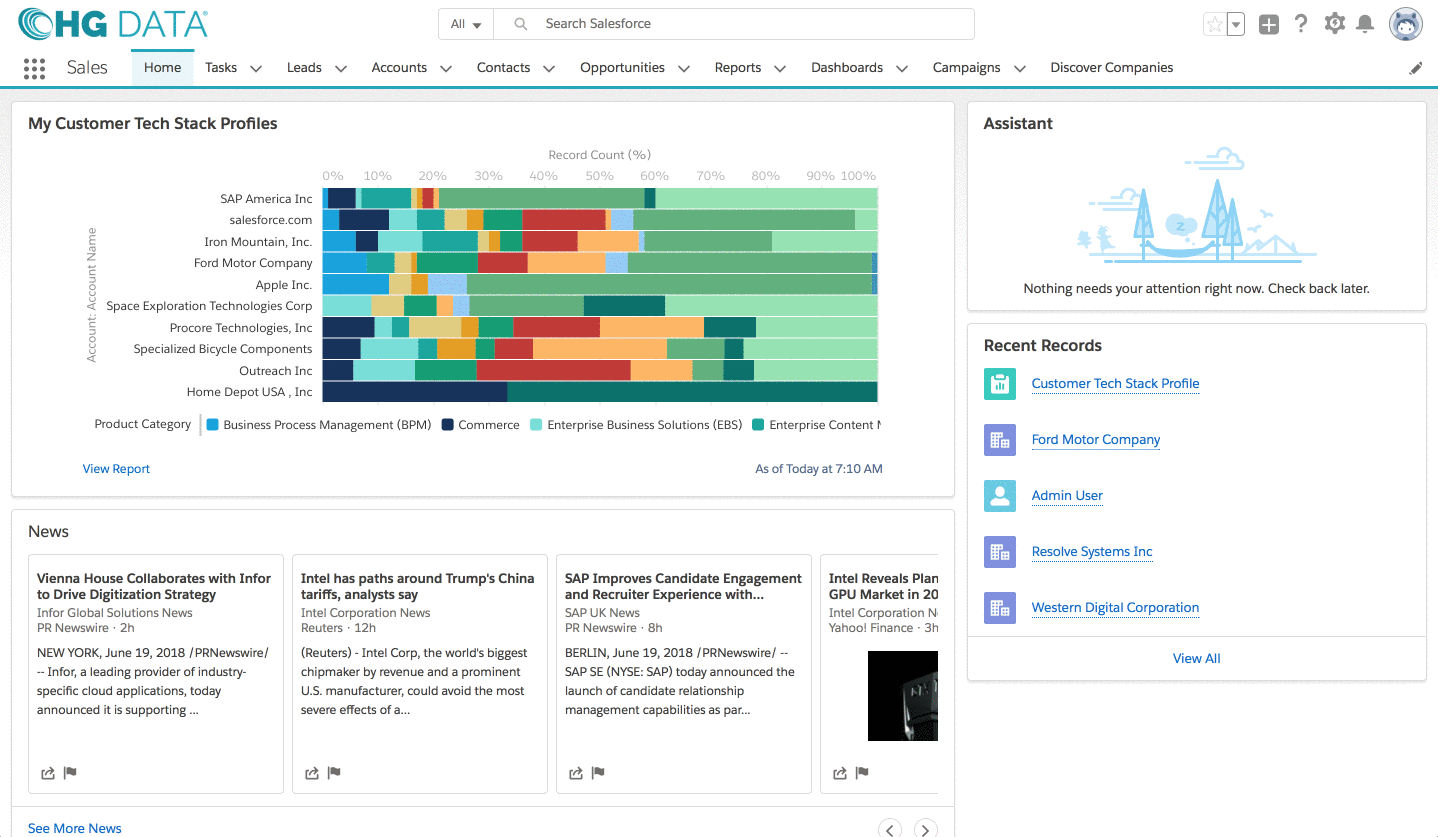Expand the Campaigns tab dropdown arrow

(1020, 69)
